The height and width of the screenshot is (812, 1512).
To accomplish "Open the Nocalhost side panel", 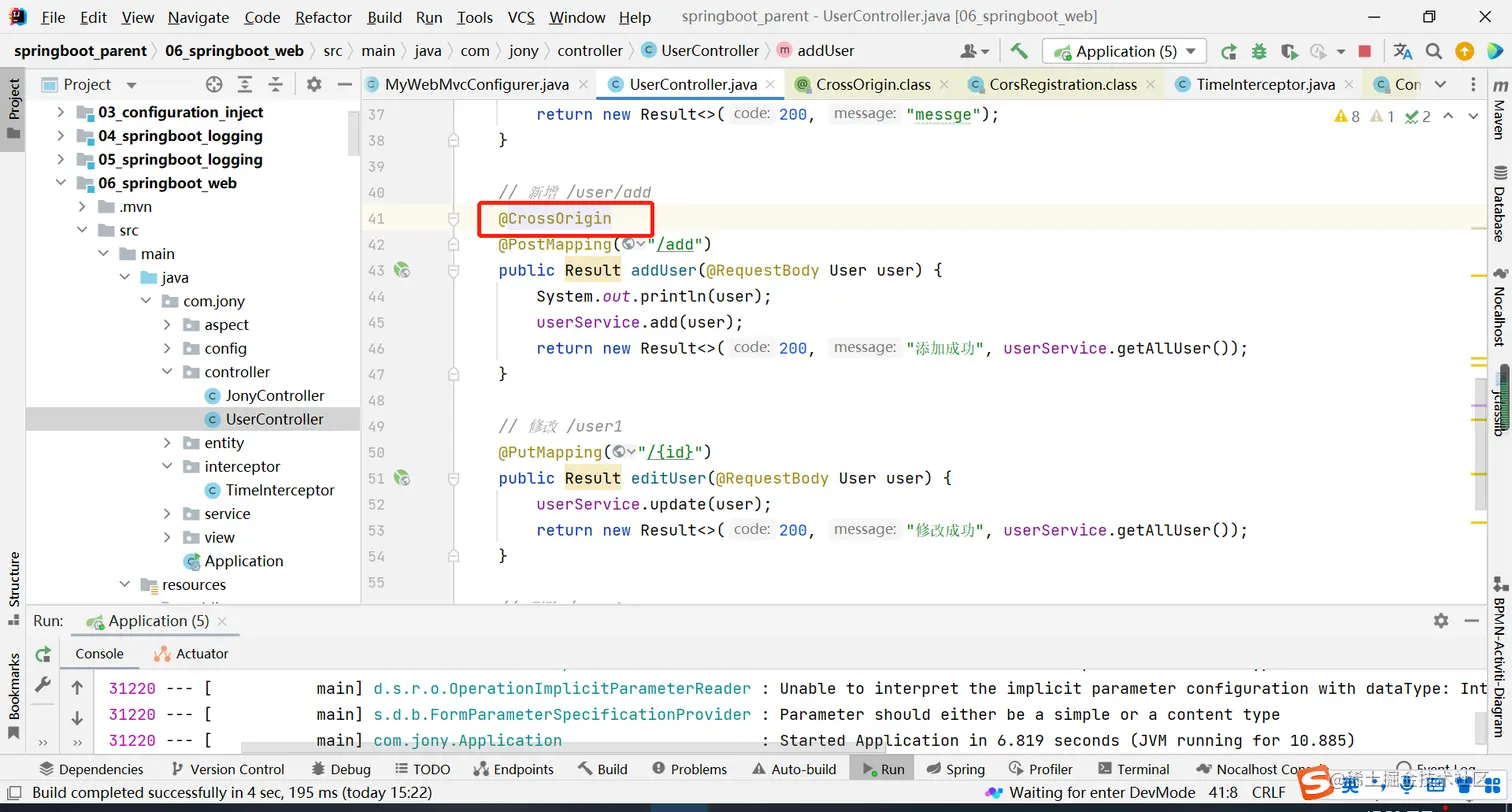I will click(1499, 308).
